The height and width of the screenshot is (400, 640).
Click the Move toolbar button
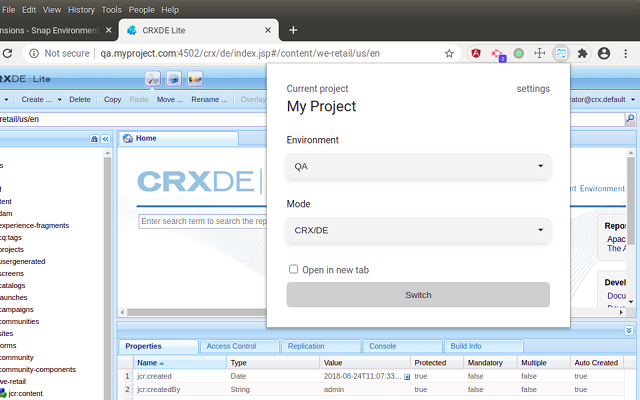click(169, 100)
